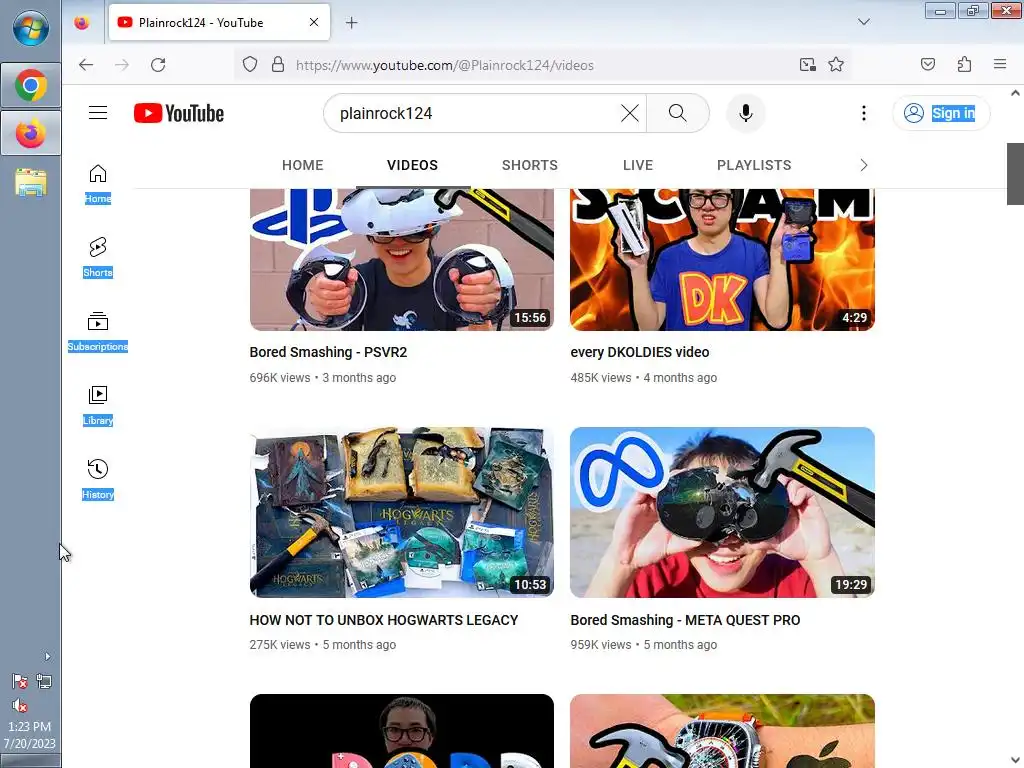Open the Meta Quest Pro thumbnail

tap(722, 512)
